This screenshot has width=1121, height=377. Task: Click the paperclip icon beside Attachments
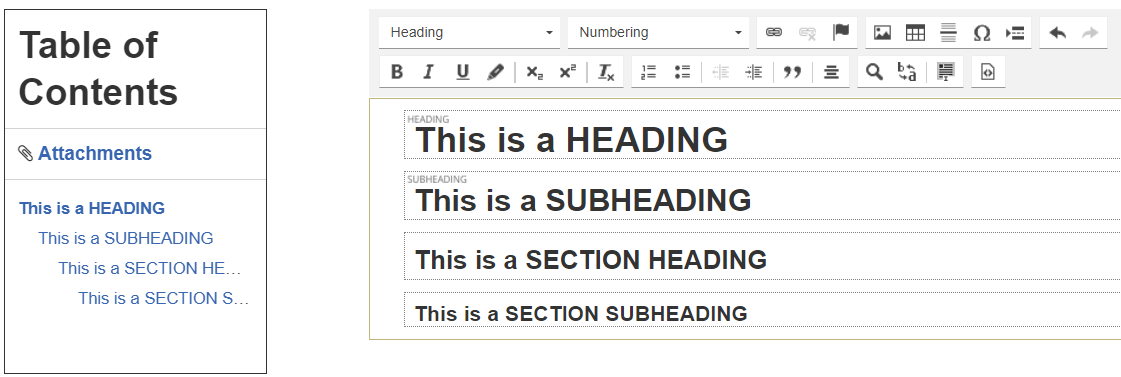[x=26, y=153]
